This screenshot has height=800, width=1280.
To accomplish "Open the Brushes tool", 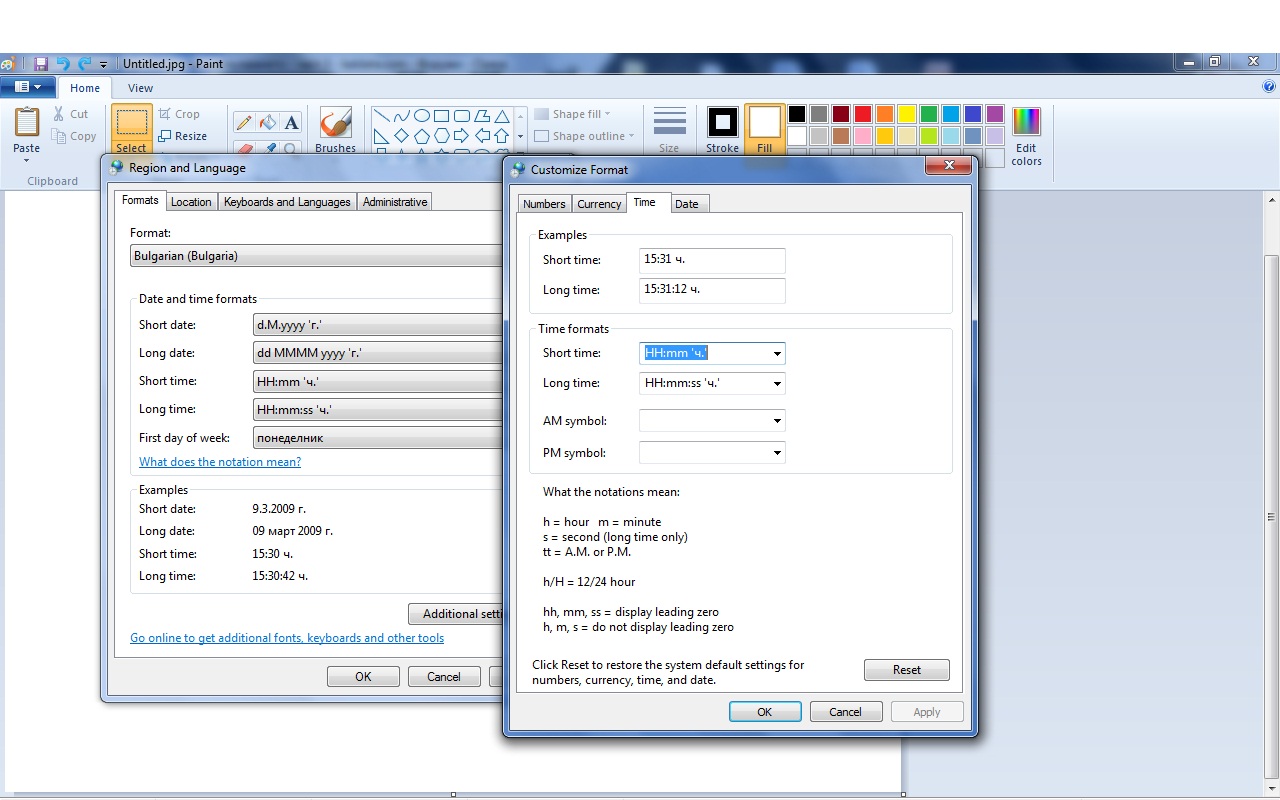I will click(335, 130).
